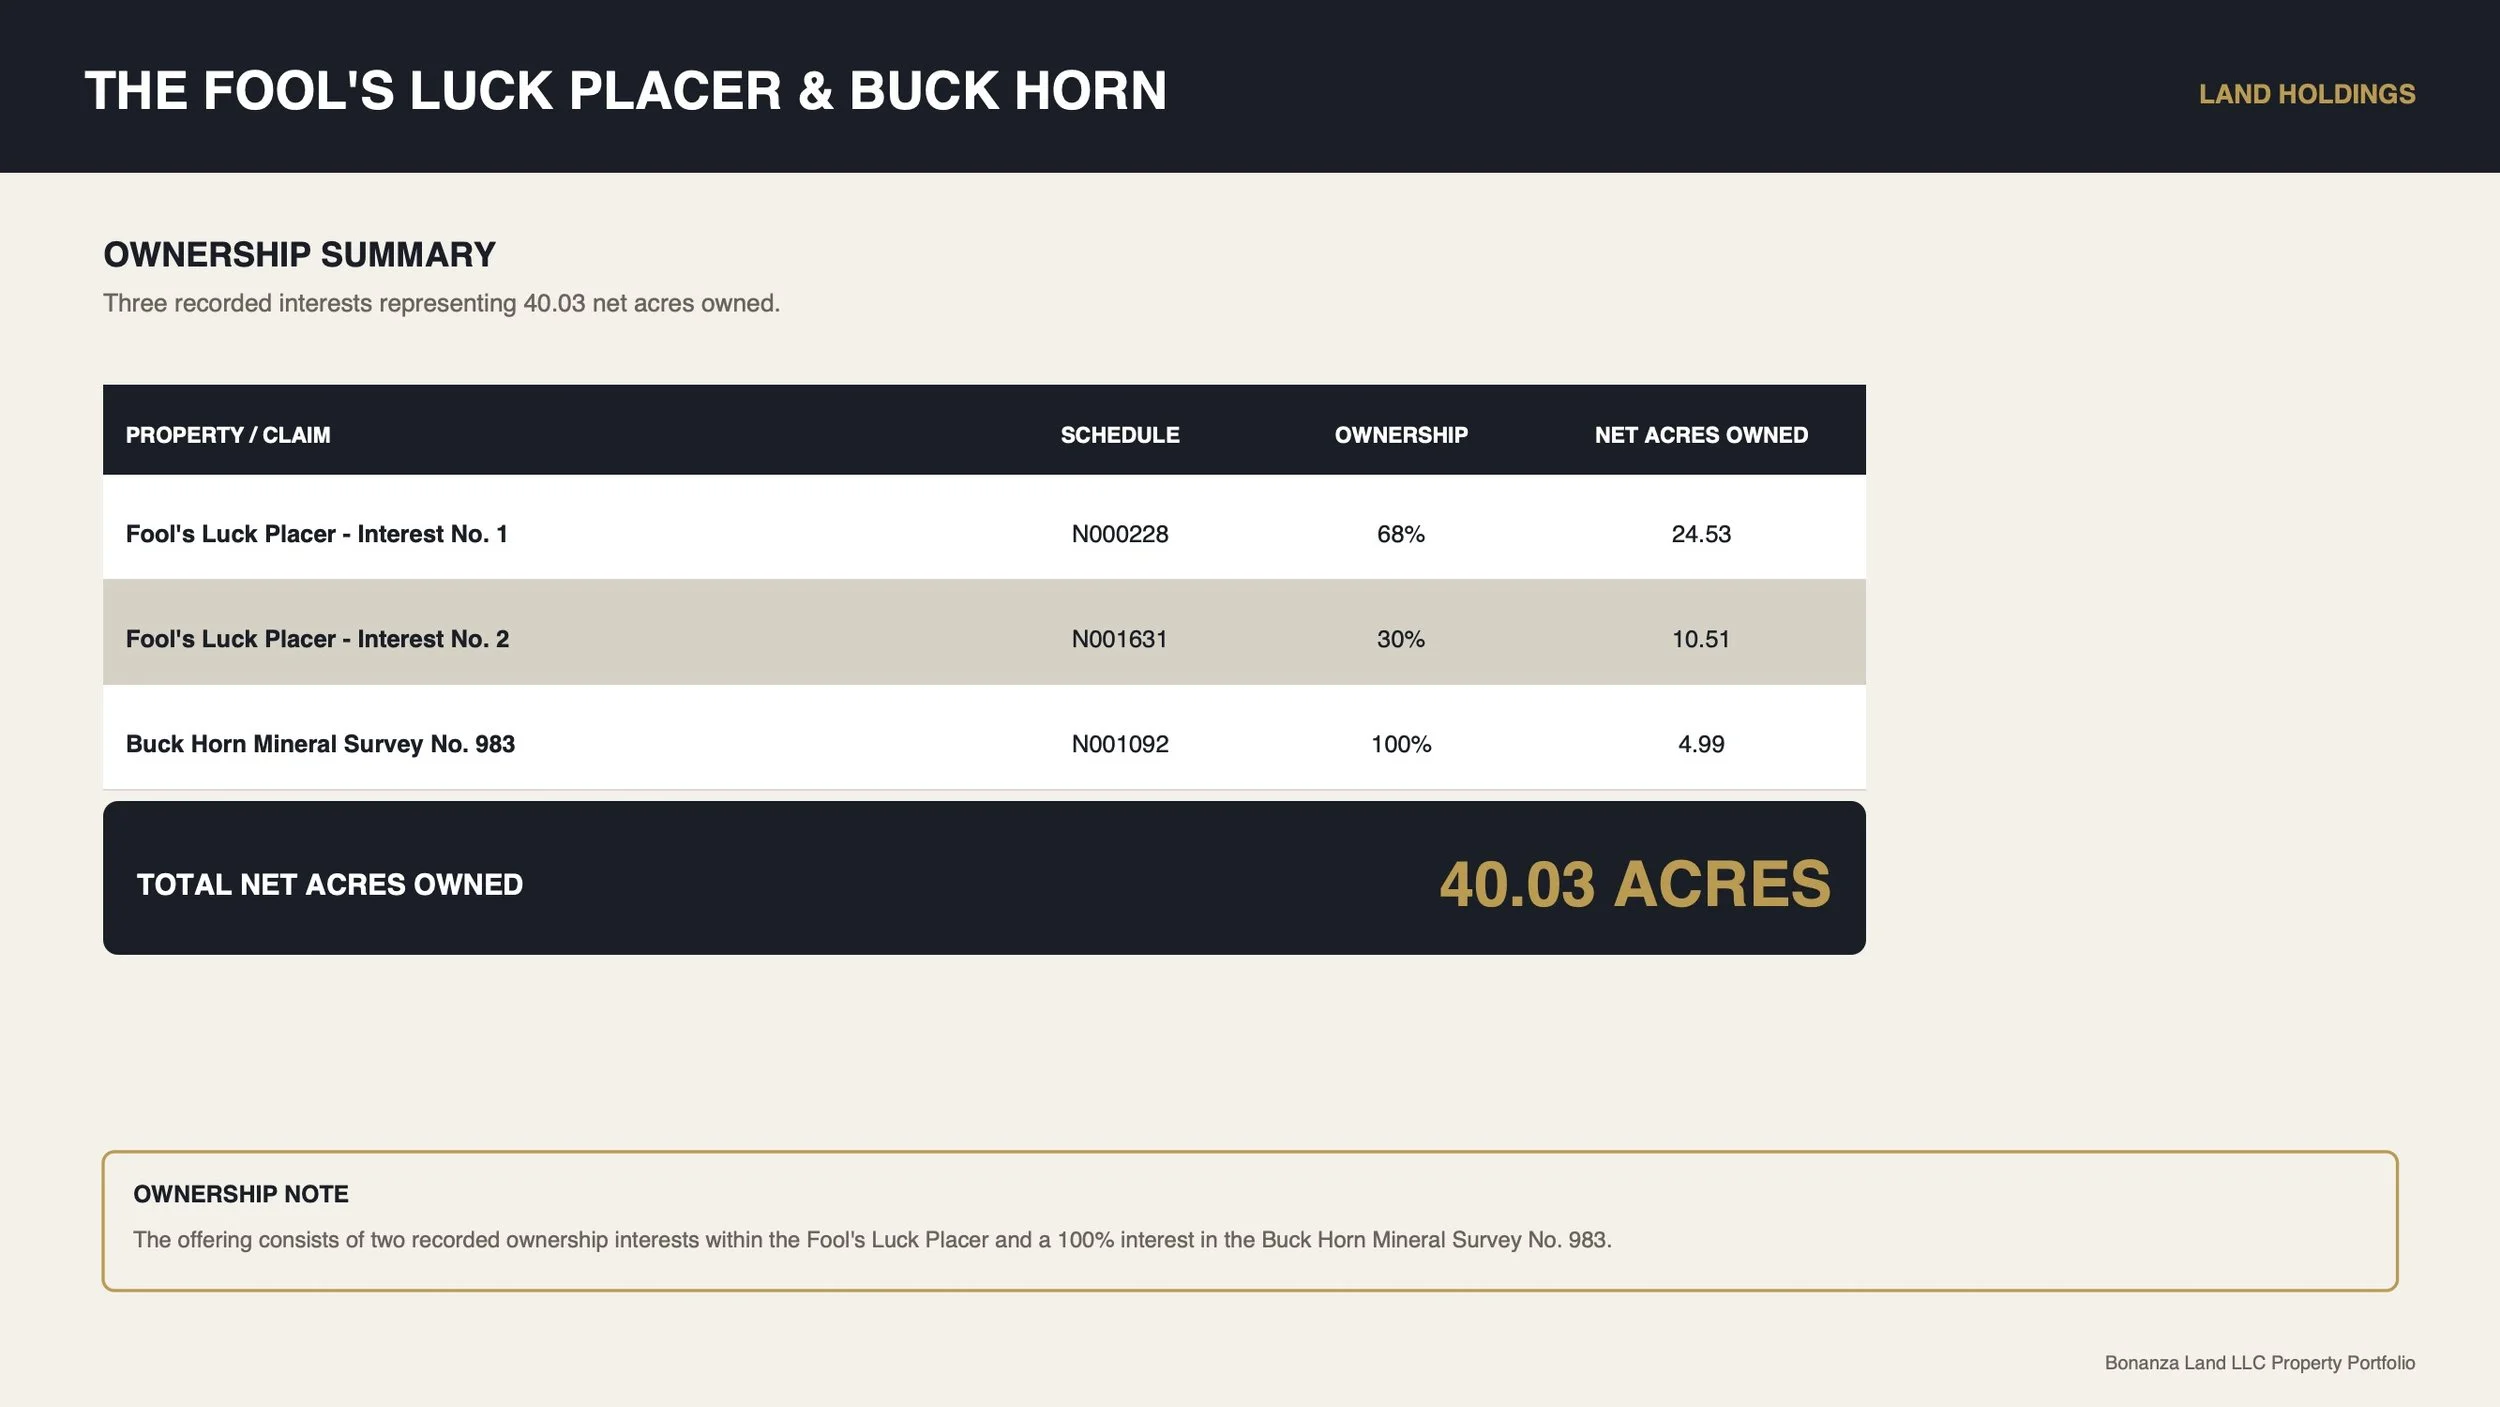Select the slide title Fool's Luck Placer & Buck Horn
2500x1407 pixels.
(x=625, y=91)
